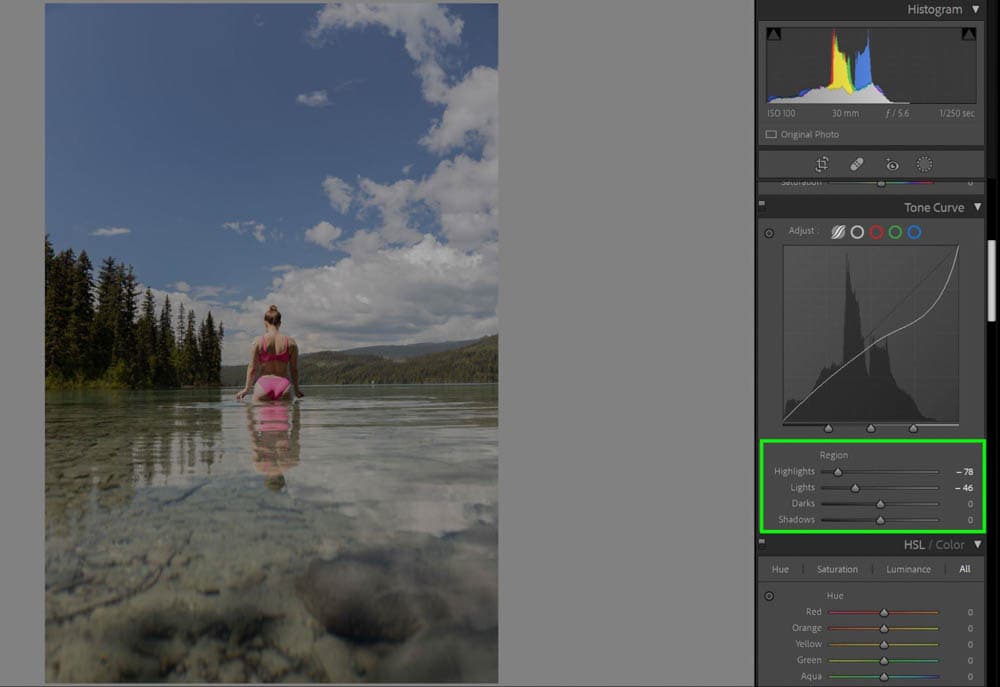The height and width of the screenshot is (687, 1000).
Task: Click the Orange hue slider handle
Action: point(883,628)
